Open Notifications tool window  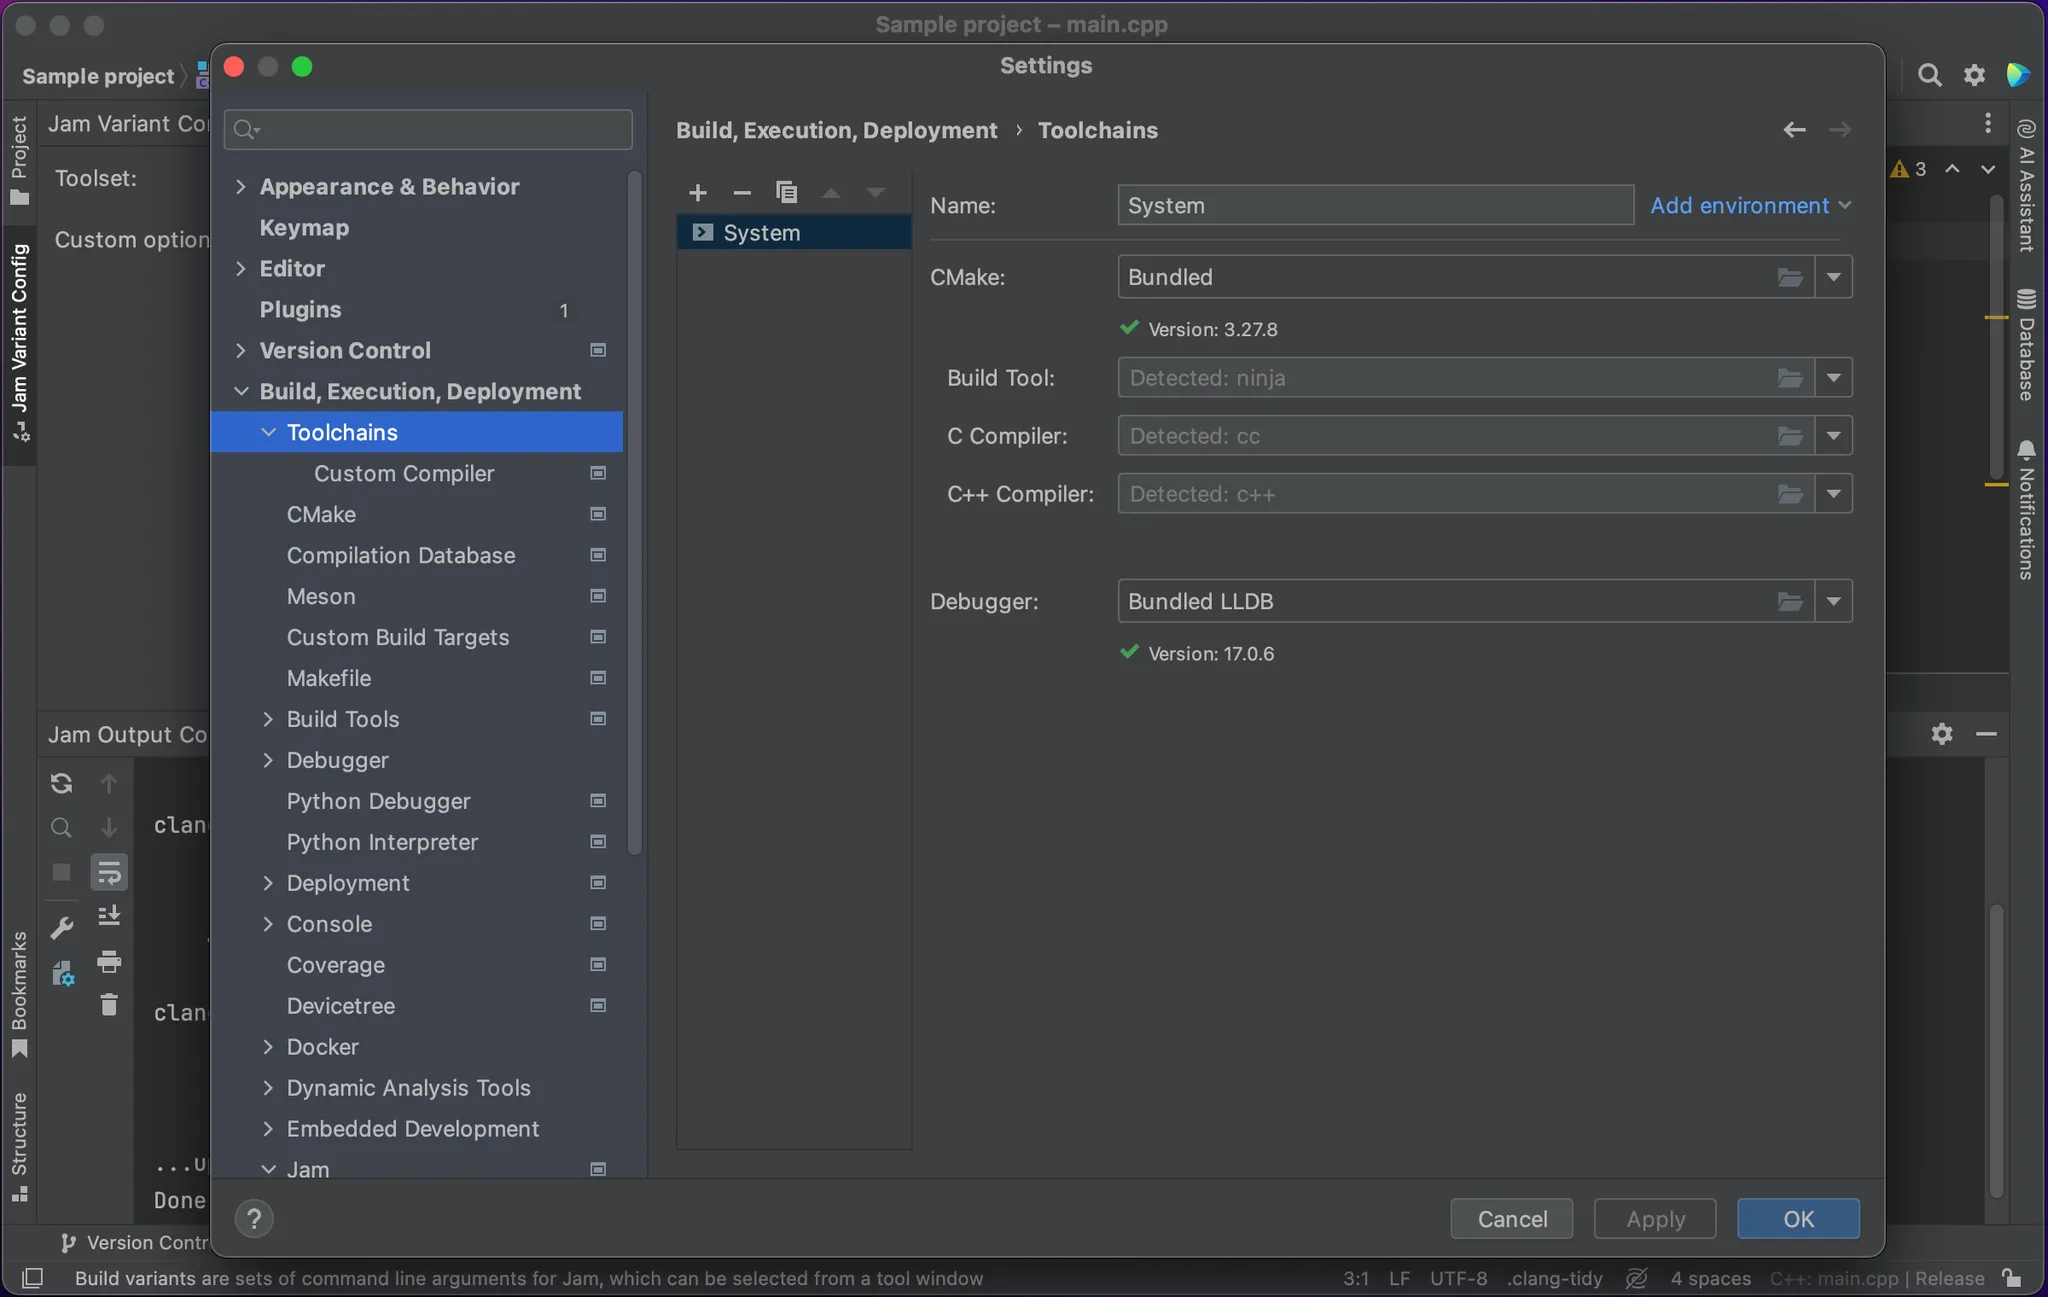2026,510
